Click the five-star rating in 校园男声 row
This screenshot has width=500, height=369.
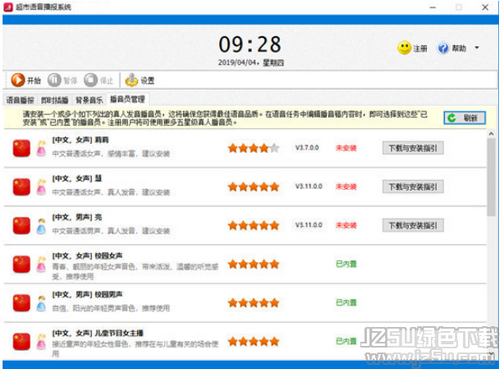pyautogui.click(x=253, y=303)
